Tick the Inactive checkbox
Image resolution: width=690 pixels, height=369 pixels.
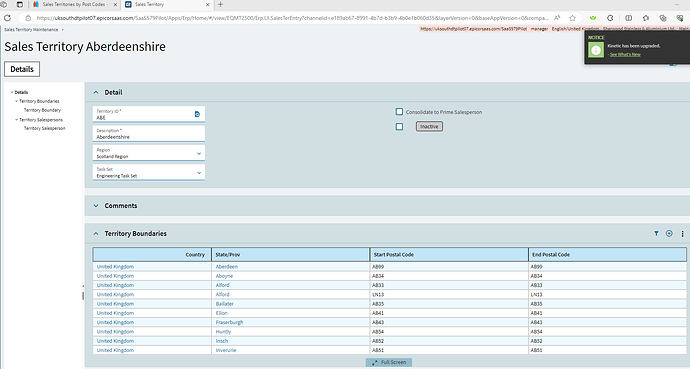click(399, 127)
